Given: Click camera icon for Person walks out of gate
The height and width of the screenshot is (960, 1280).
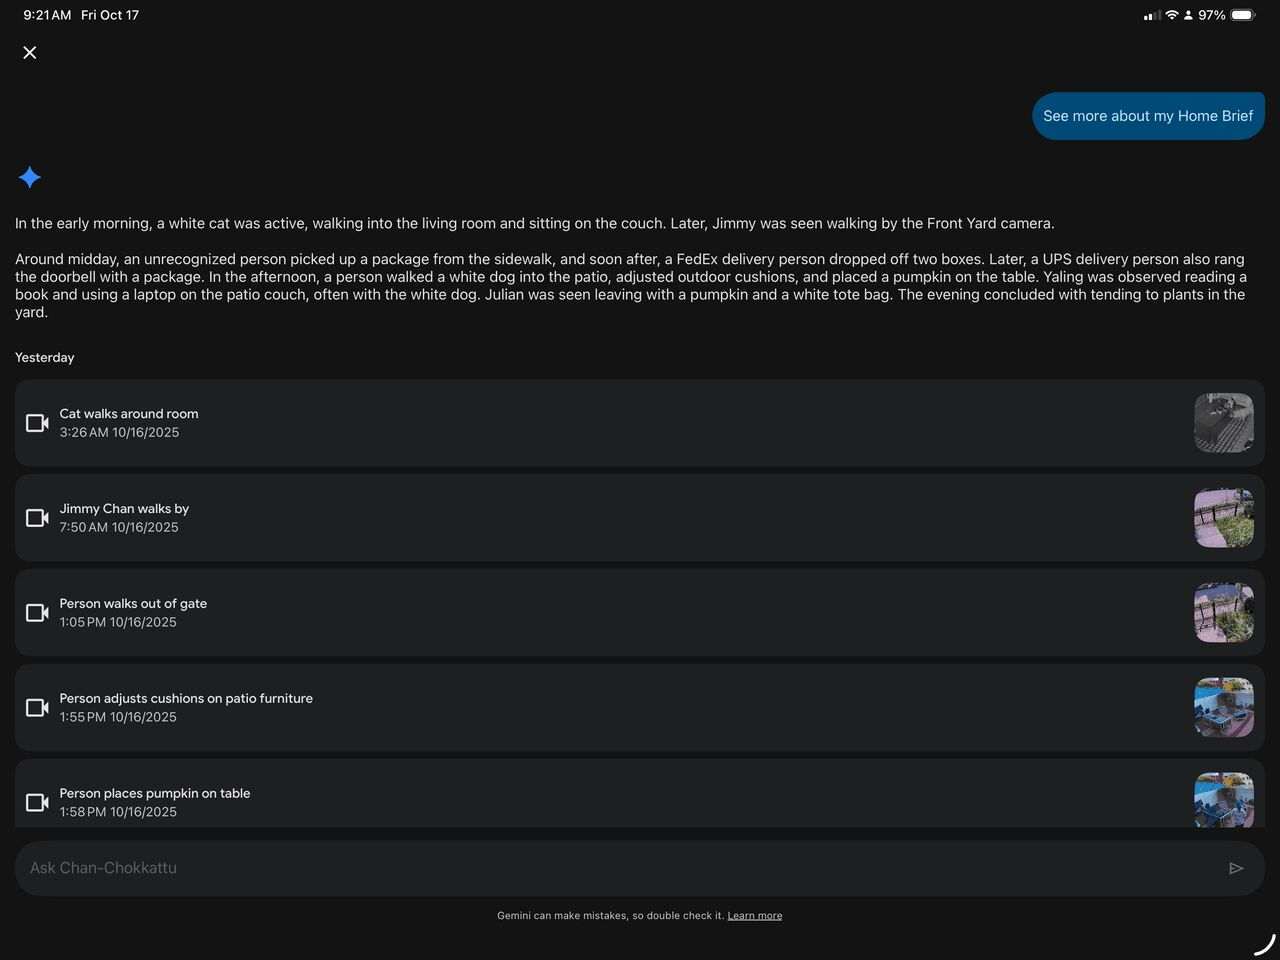Looking at the screenshot, I should (37, 613).
